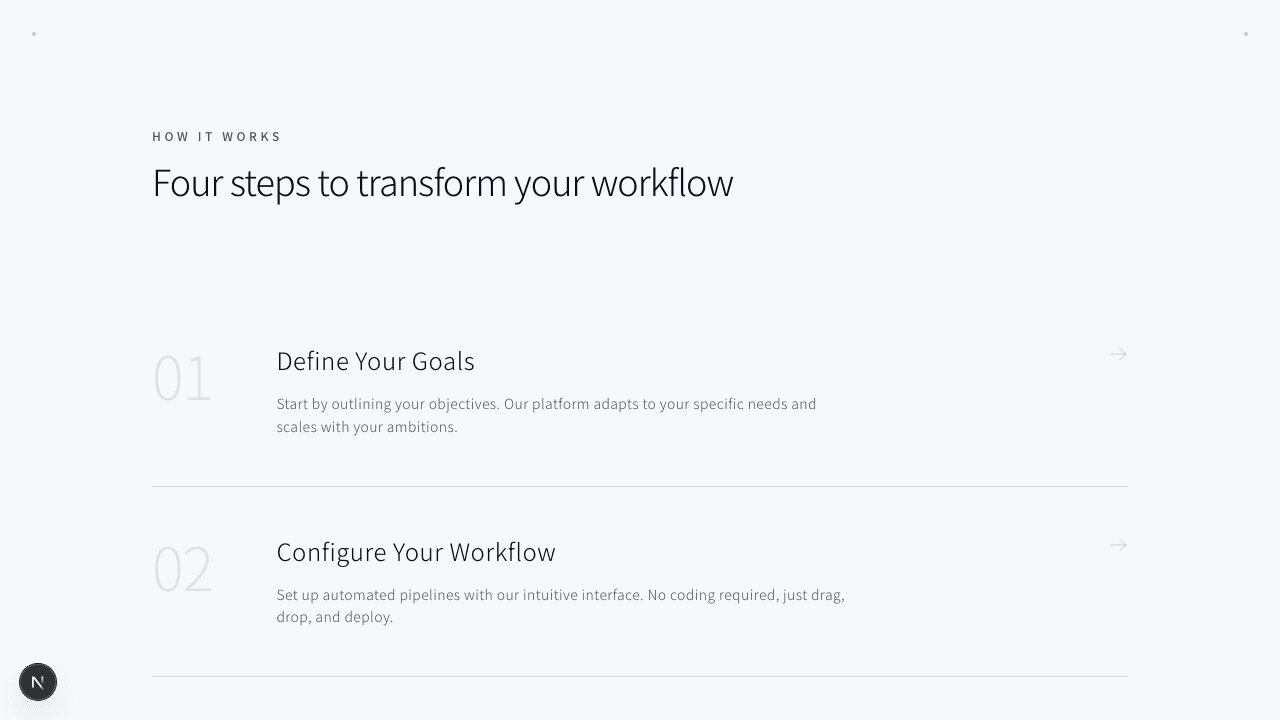The image size is (1280, 720).
Task: Open the Next.js dev tools N badge
Action: 38,682
